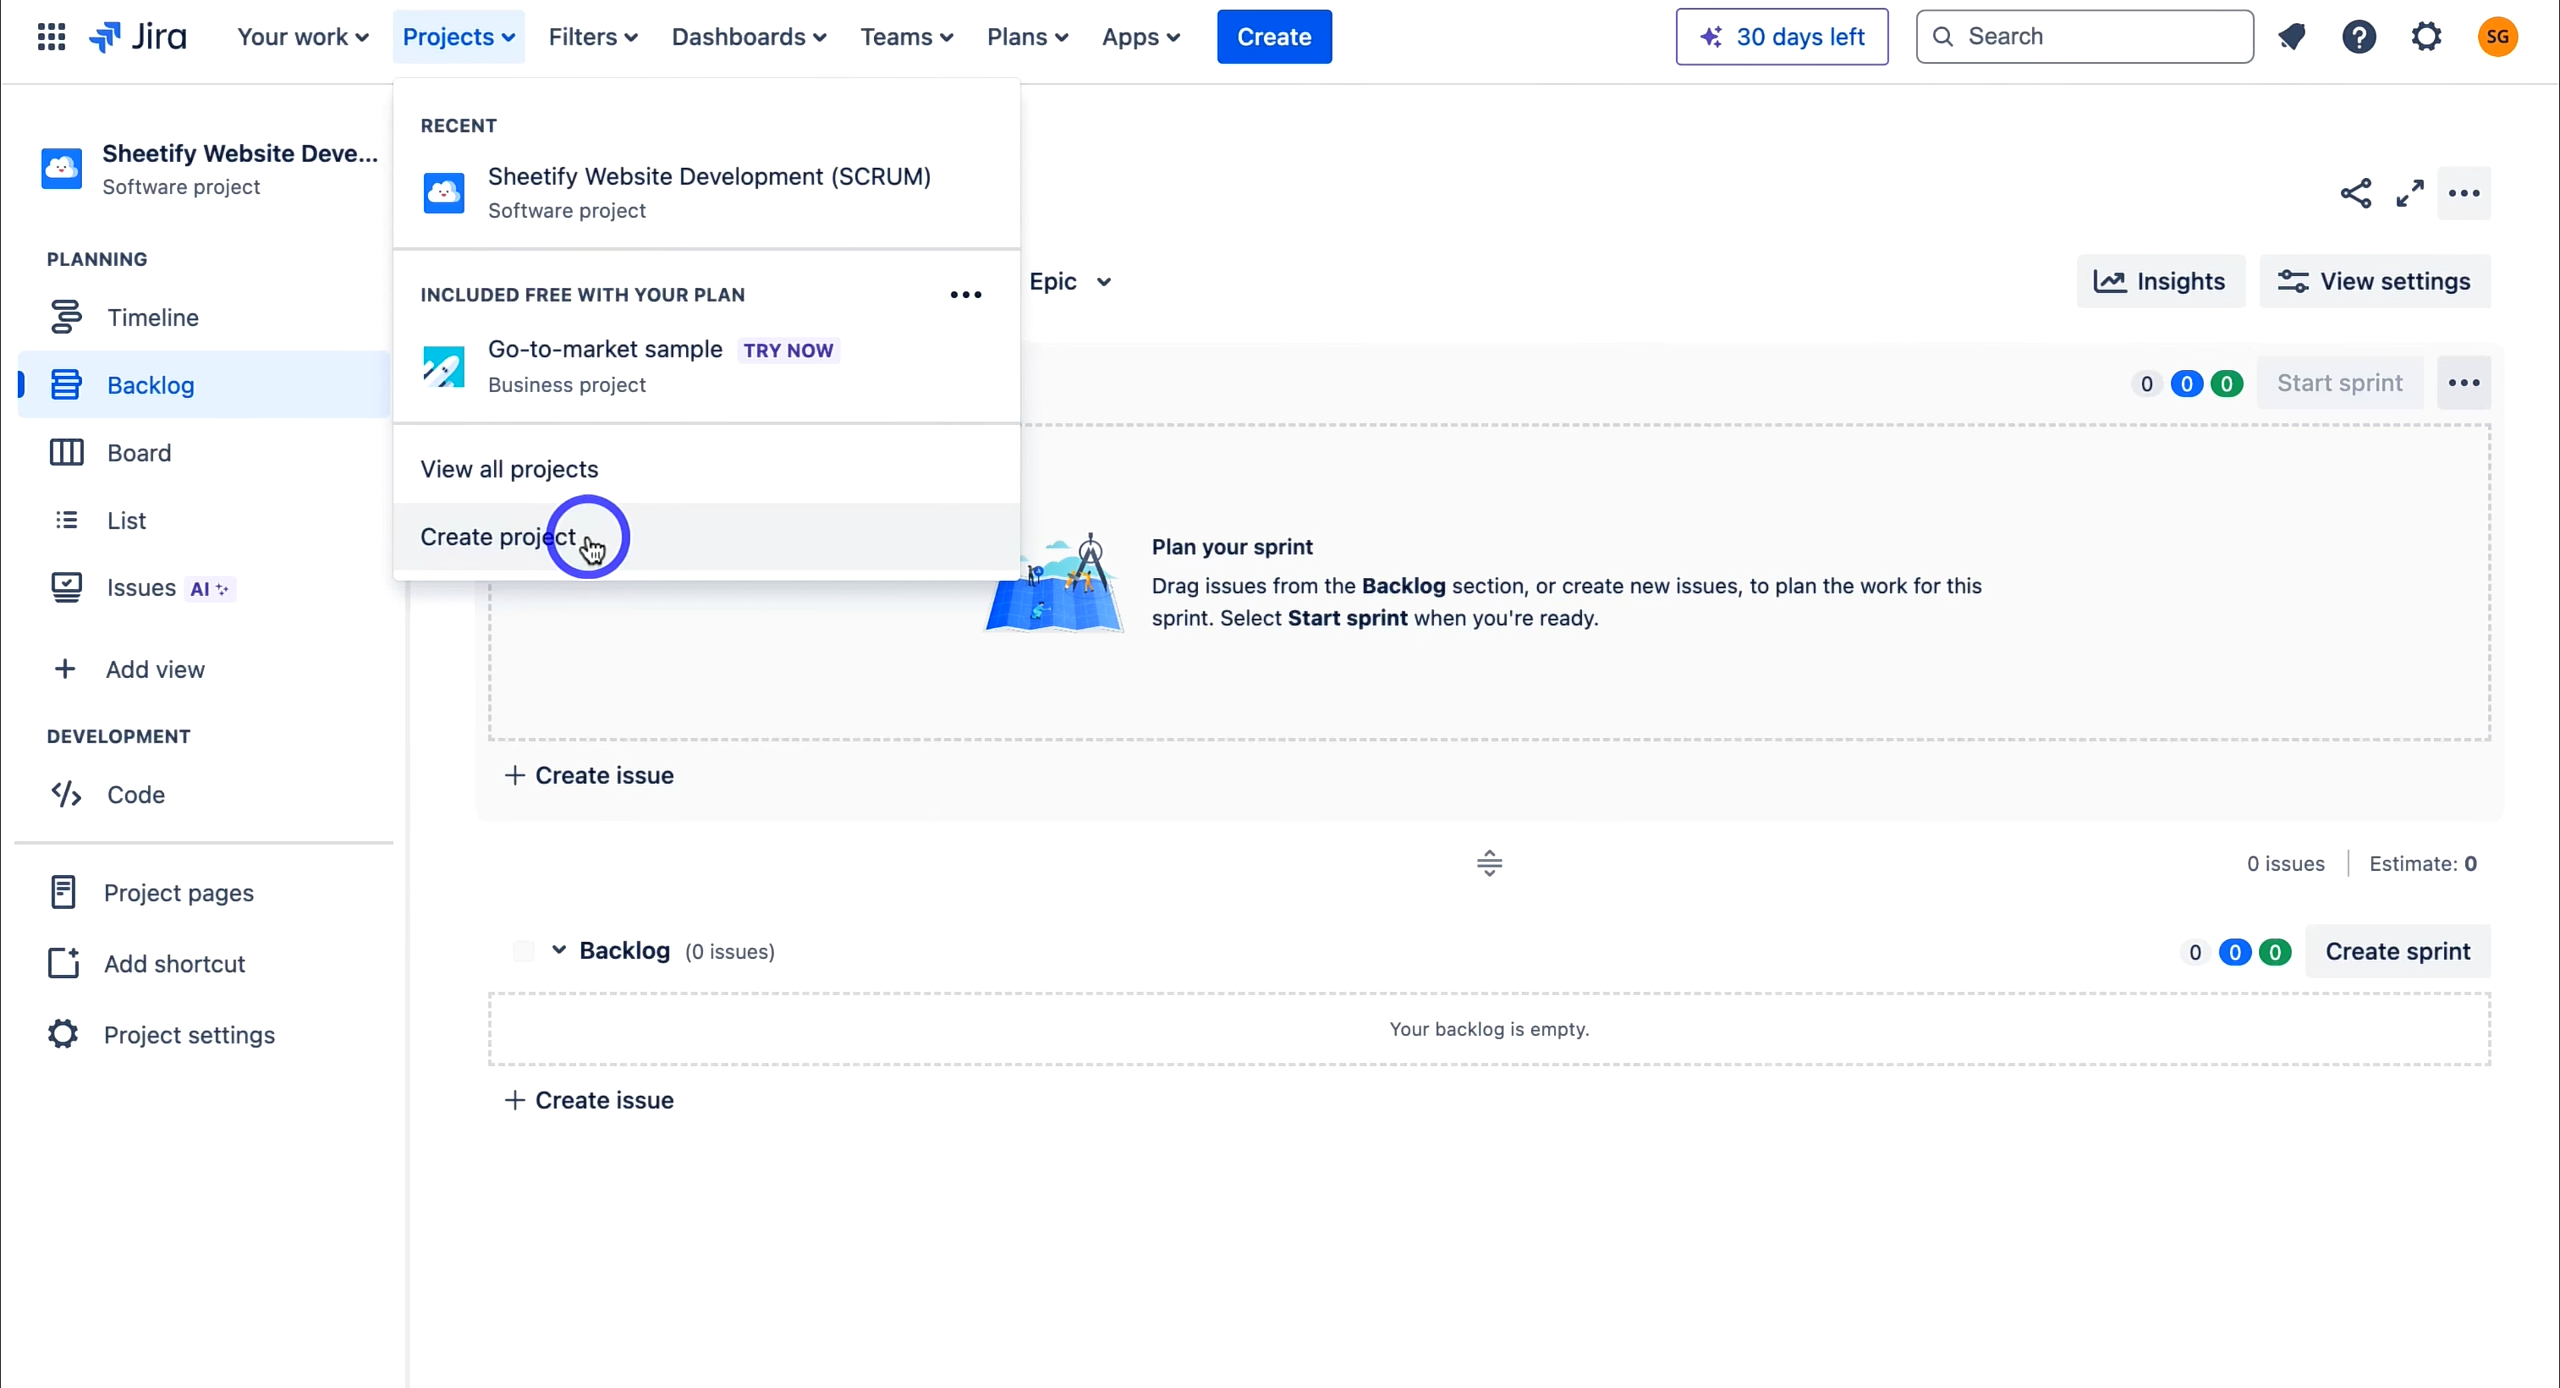Select Create project menu entry
Viewport: 2560px width, 1388px height.
point(706,537)
